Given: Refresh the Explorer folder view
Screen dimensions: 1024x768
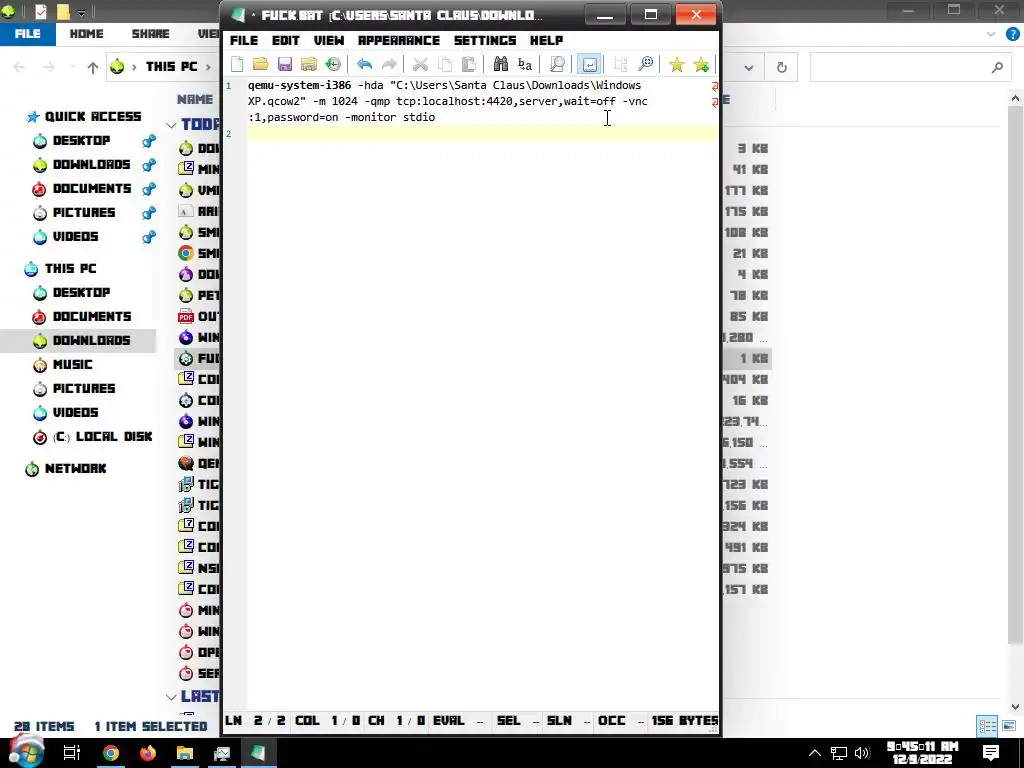Looking at the screenshot, I should (x=781, y=67).
